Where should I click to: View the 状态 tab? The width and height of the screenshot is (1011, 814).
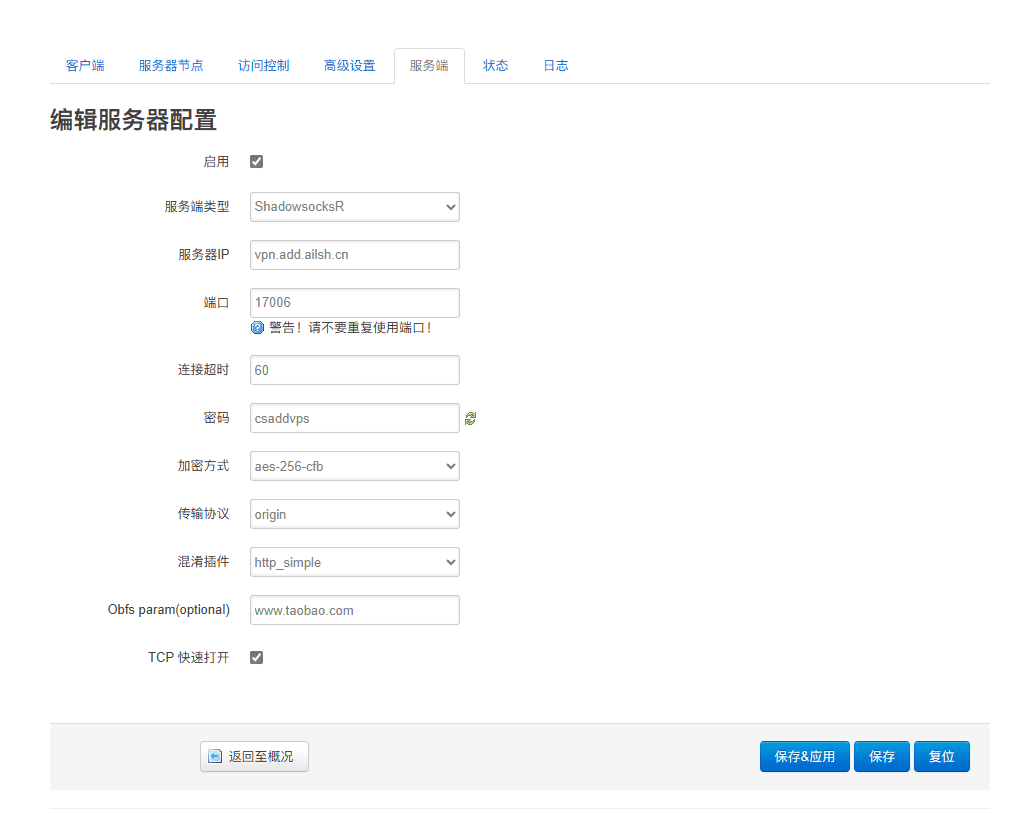pyautogui.click(x=495, y=66)
